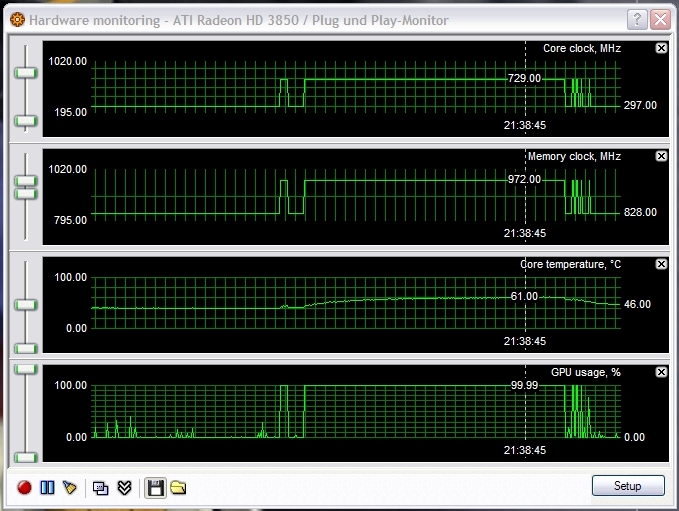
Task: Click the 297.00 current Core clock value
Action: coord(640,105)
